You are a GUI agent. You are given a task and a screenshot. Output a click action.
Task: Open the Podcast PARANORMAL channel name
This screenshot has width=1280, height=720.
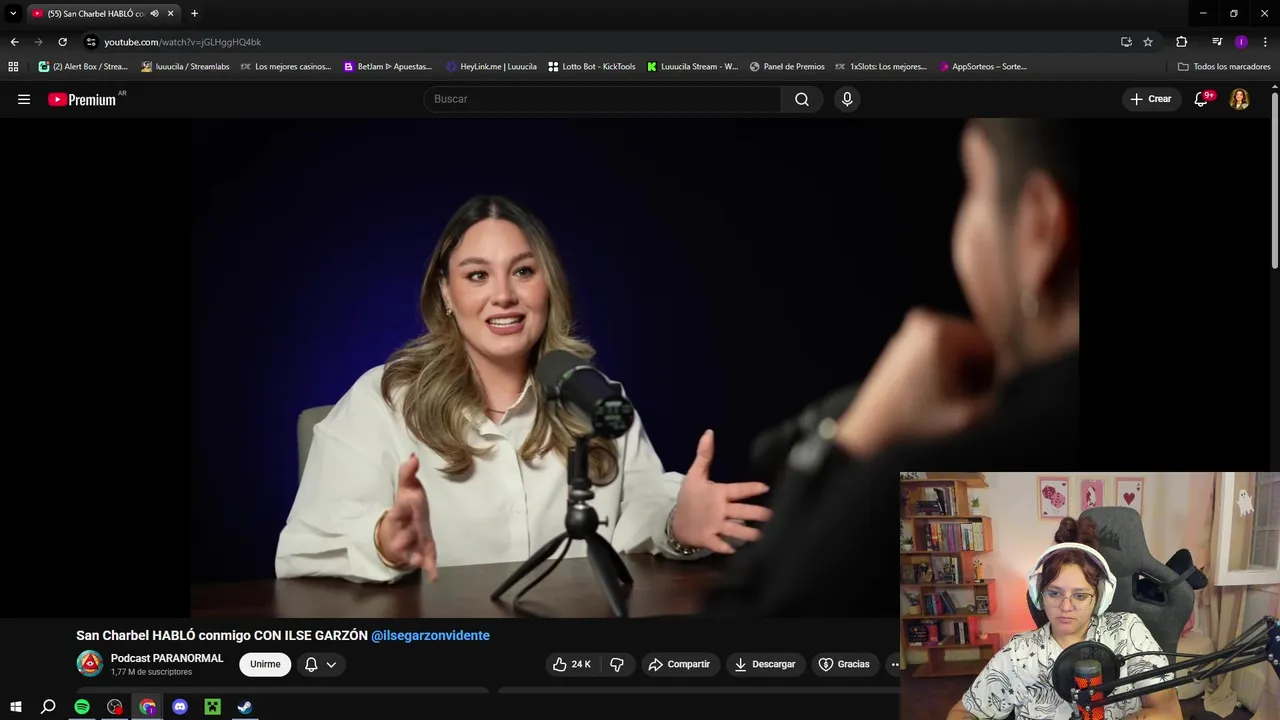point(167,658)
